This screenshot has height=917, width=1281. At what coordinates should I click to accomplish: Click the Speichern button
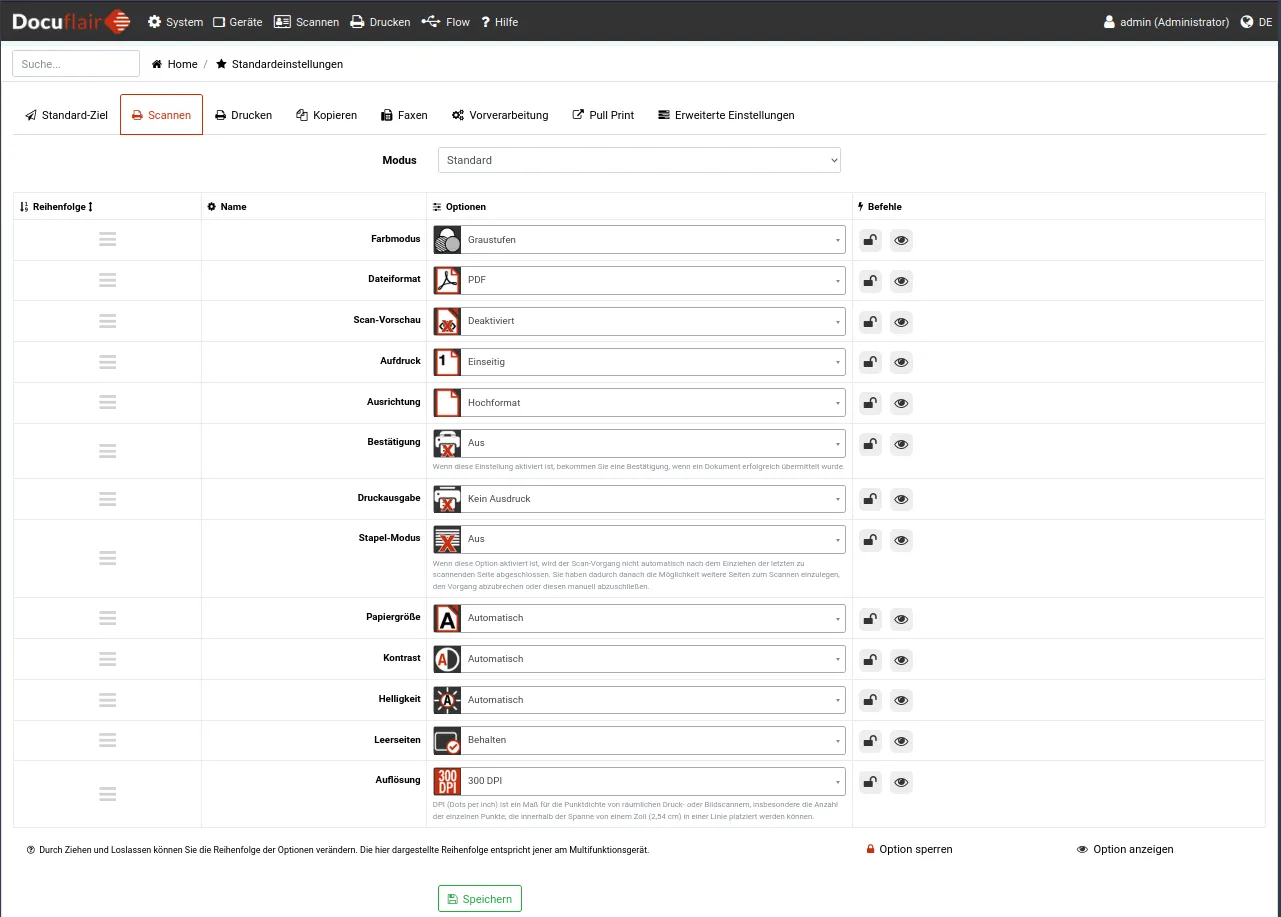click(x=479, y=899)
